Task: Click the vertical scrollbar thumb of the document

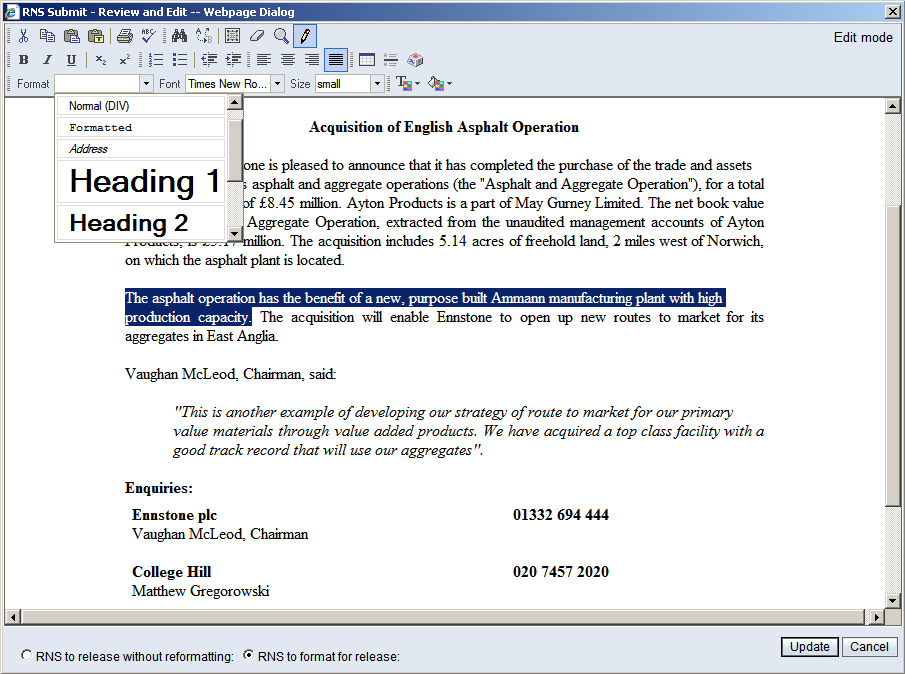Action: click(x=892, y=356)
